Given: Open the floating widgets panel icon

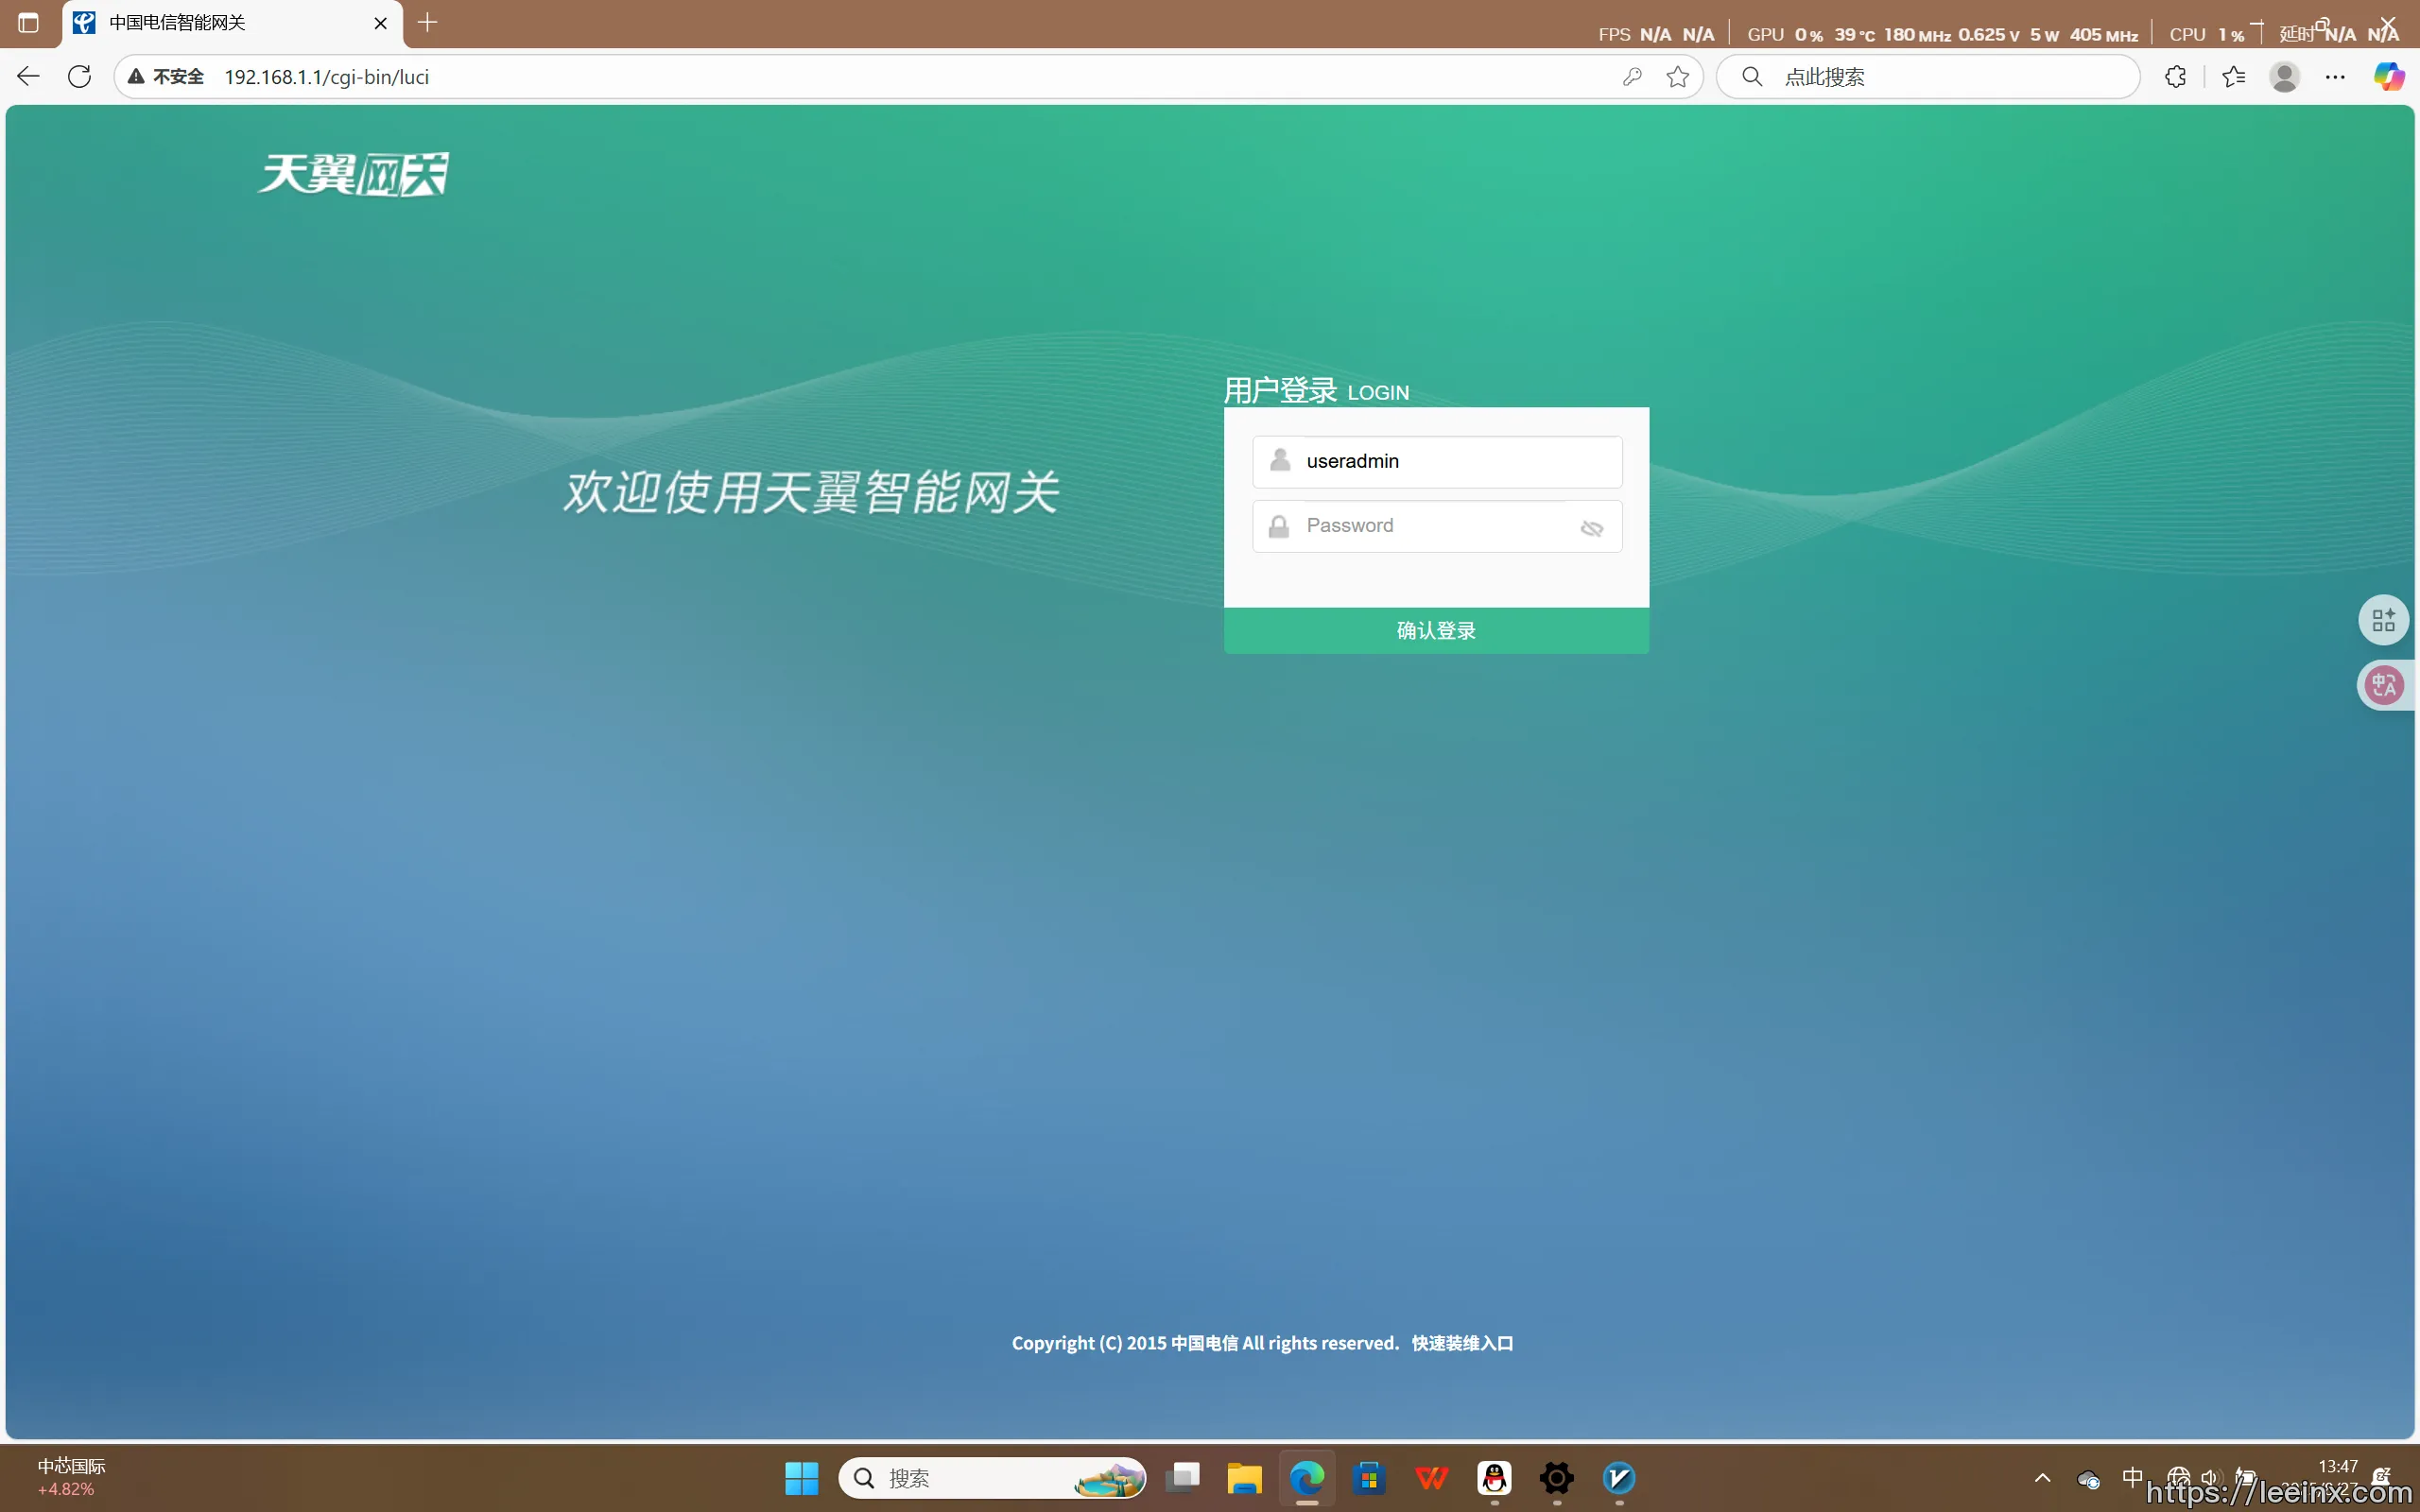Looking at the screenshot, I should (x=2384, y=619).
